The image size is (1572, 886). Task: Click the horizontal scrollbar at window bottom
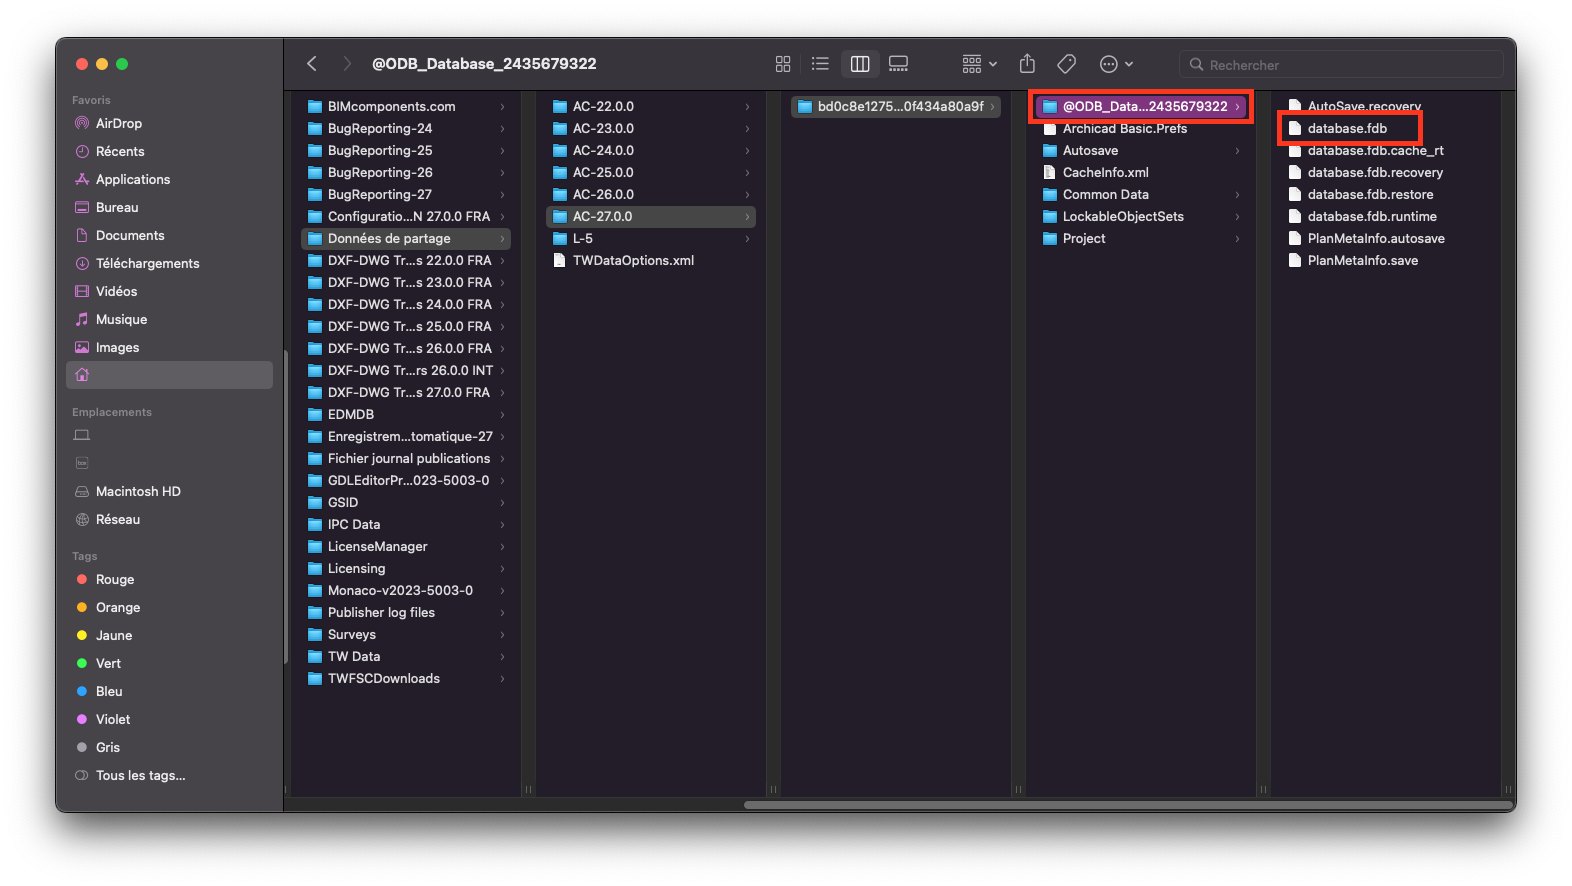click(1129, 805)
